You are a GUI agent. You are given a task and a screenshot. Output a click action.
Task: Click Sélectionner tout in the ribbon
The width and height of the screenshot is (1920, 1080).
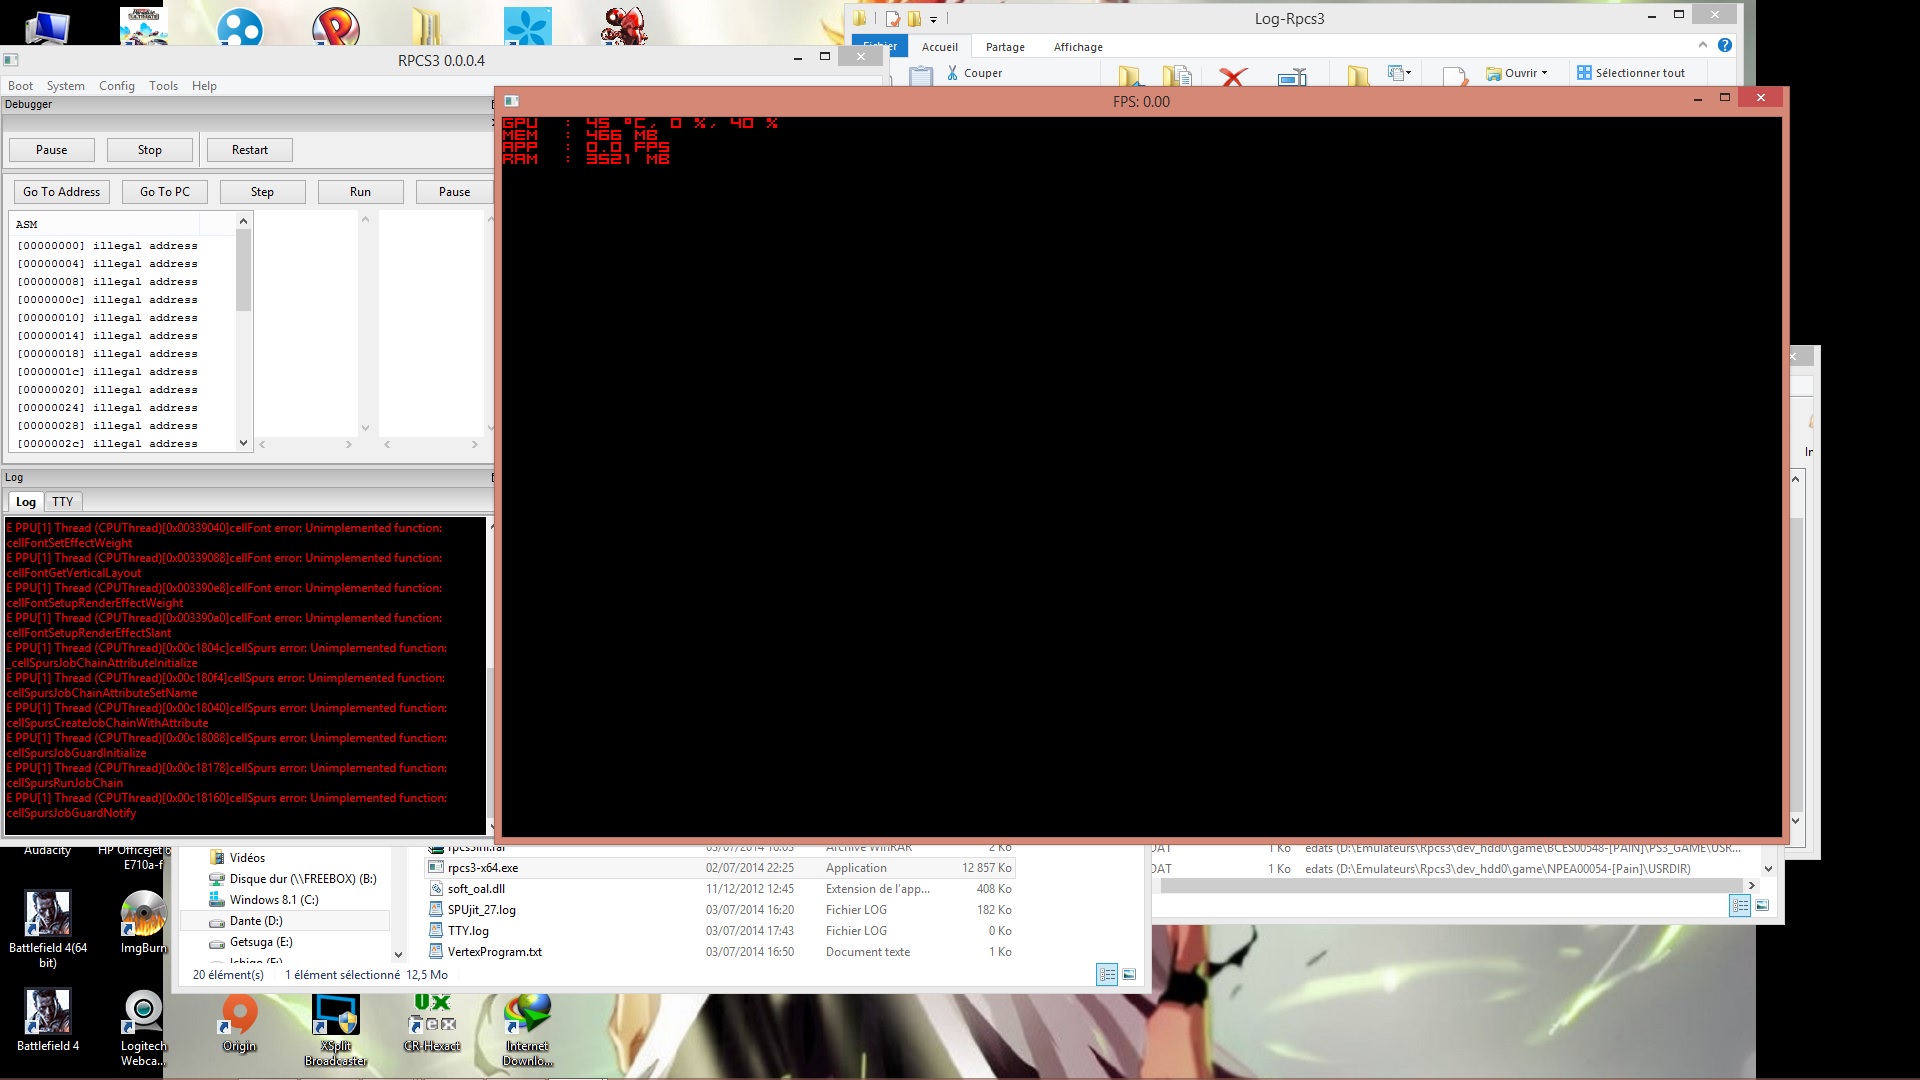(1630, 73)
